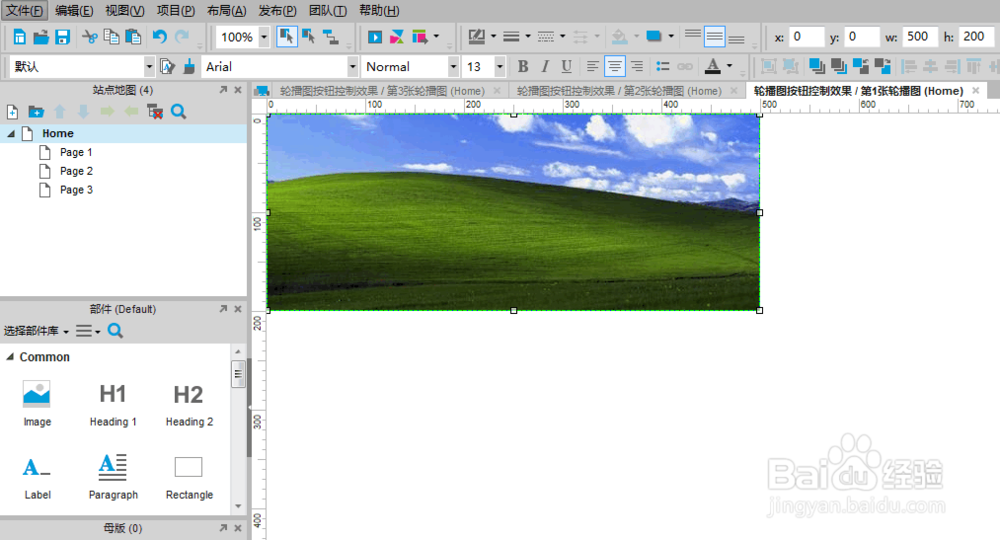
Task: Open the 视图 menu
Action: pos(124,10)
